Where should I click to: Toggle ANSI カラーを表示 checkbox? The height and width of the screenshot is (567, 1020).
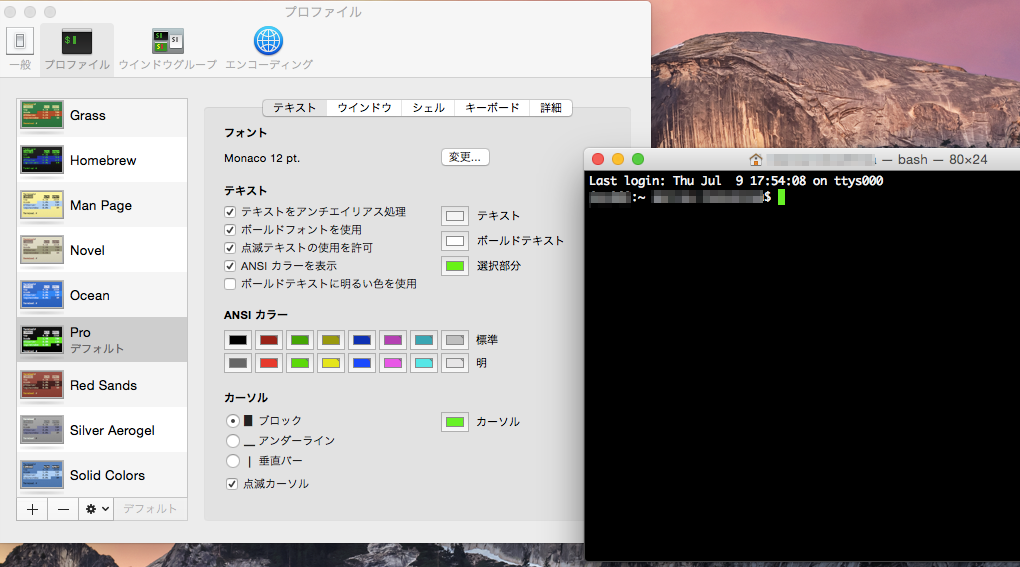click(x=230, y=266)
